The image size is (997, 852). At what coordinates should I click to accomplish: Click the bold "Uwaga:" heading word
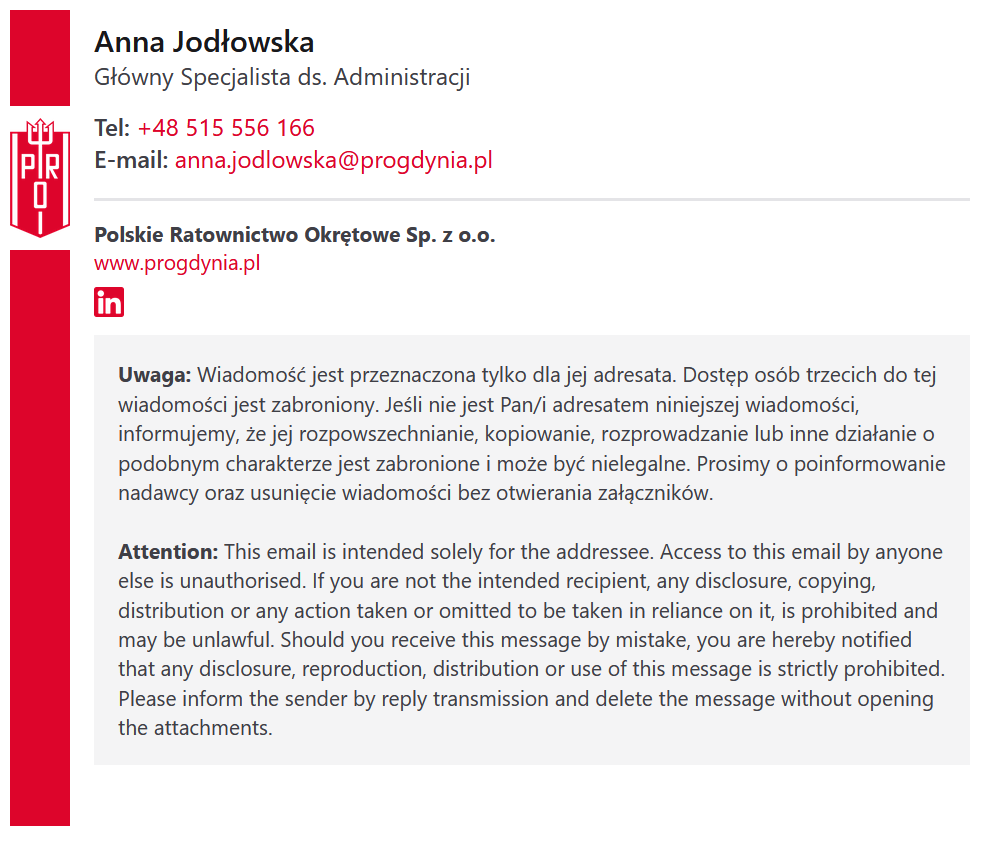pos(154,376)
